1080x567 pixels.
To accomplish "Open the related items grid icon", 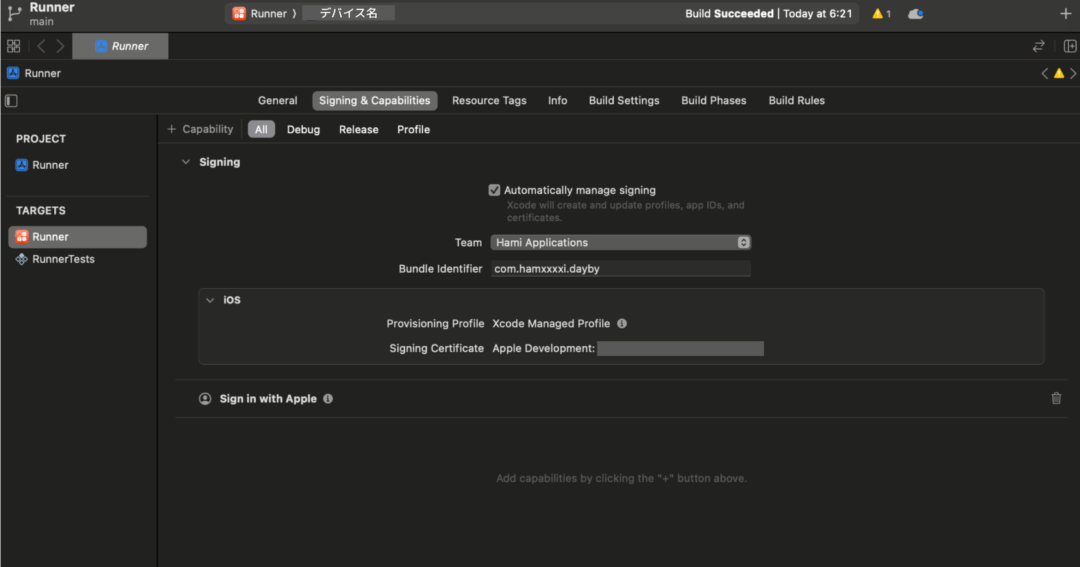I will pyautogui.click(x=13, y=46).
